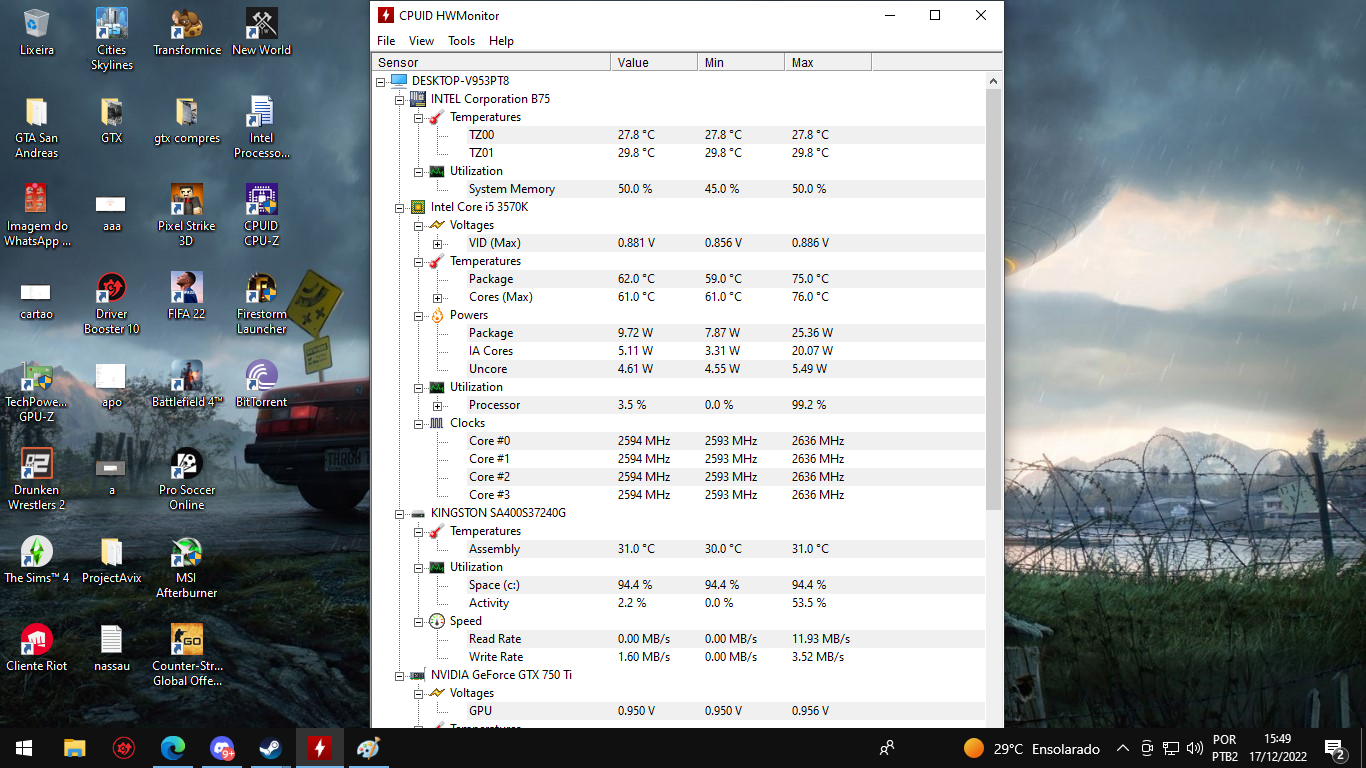Click the Value column header

point(654,62)
